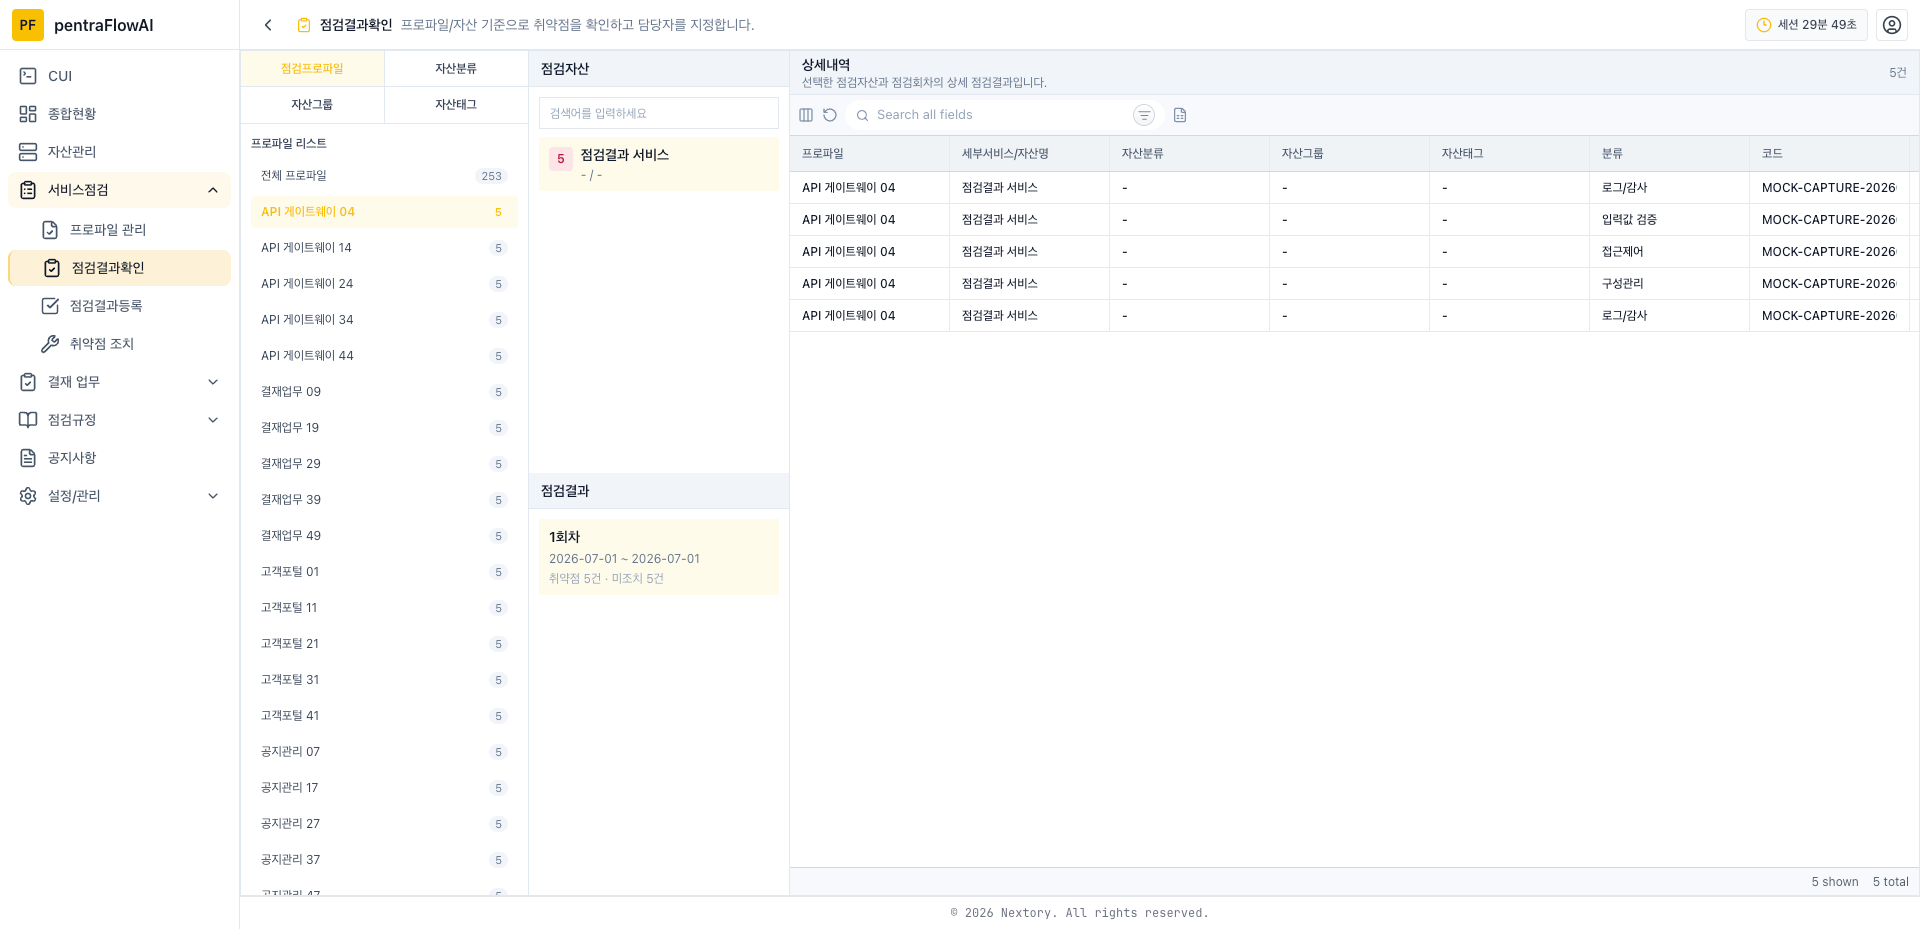Select profile API 게이트웨이 14
1920x929 pixels.
[384, 248]
